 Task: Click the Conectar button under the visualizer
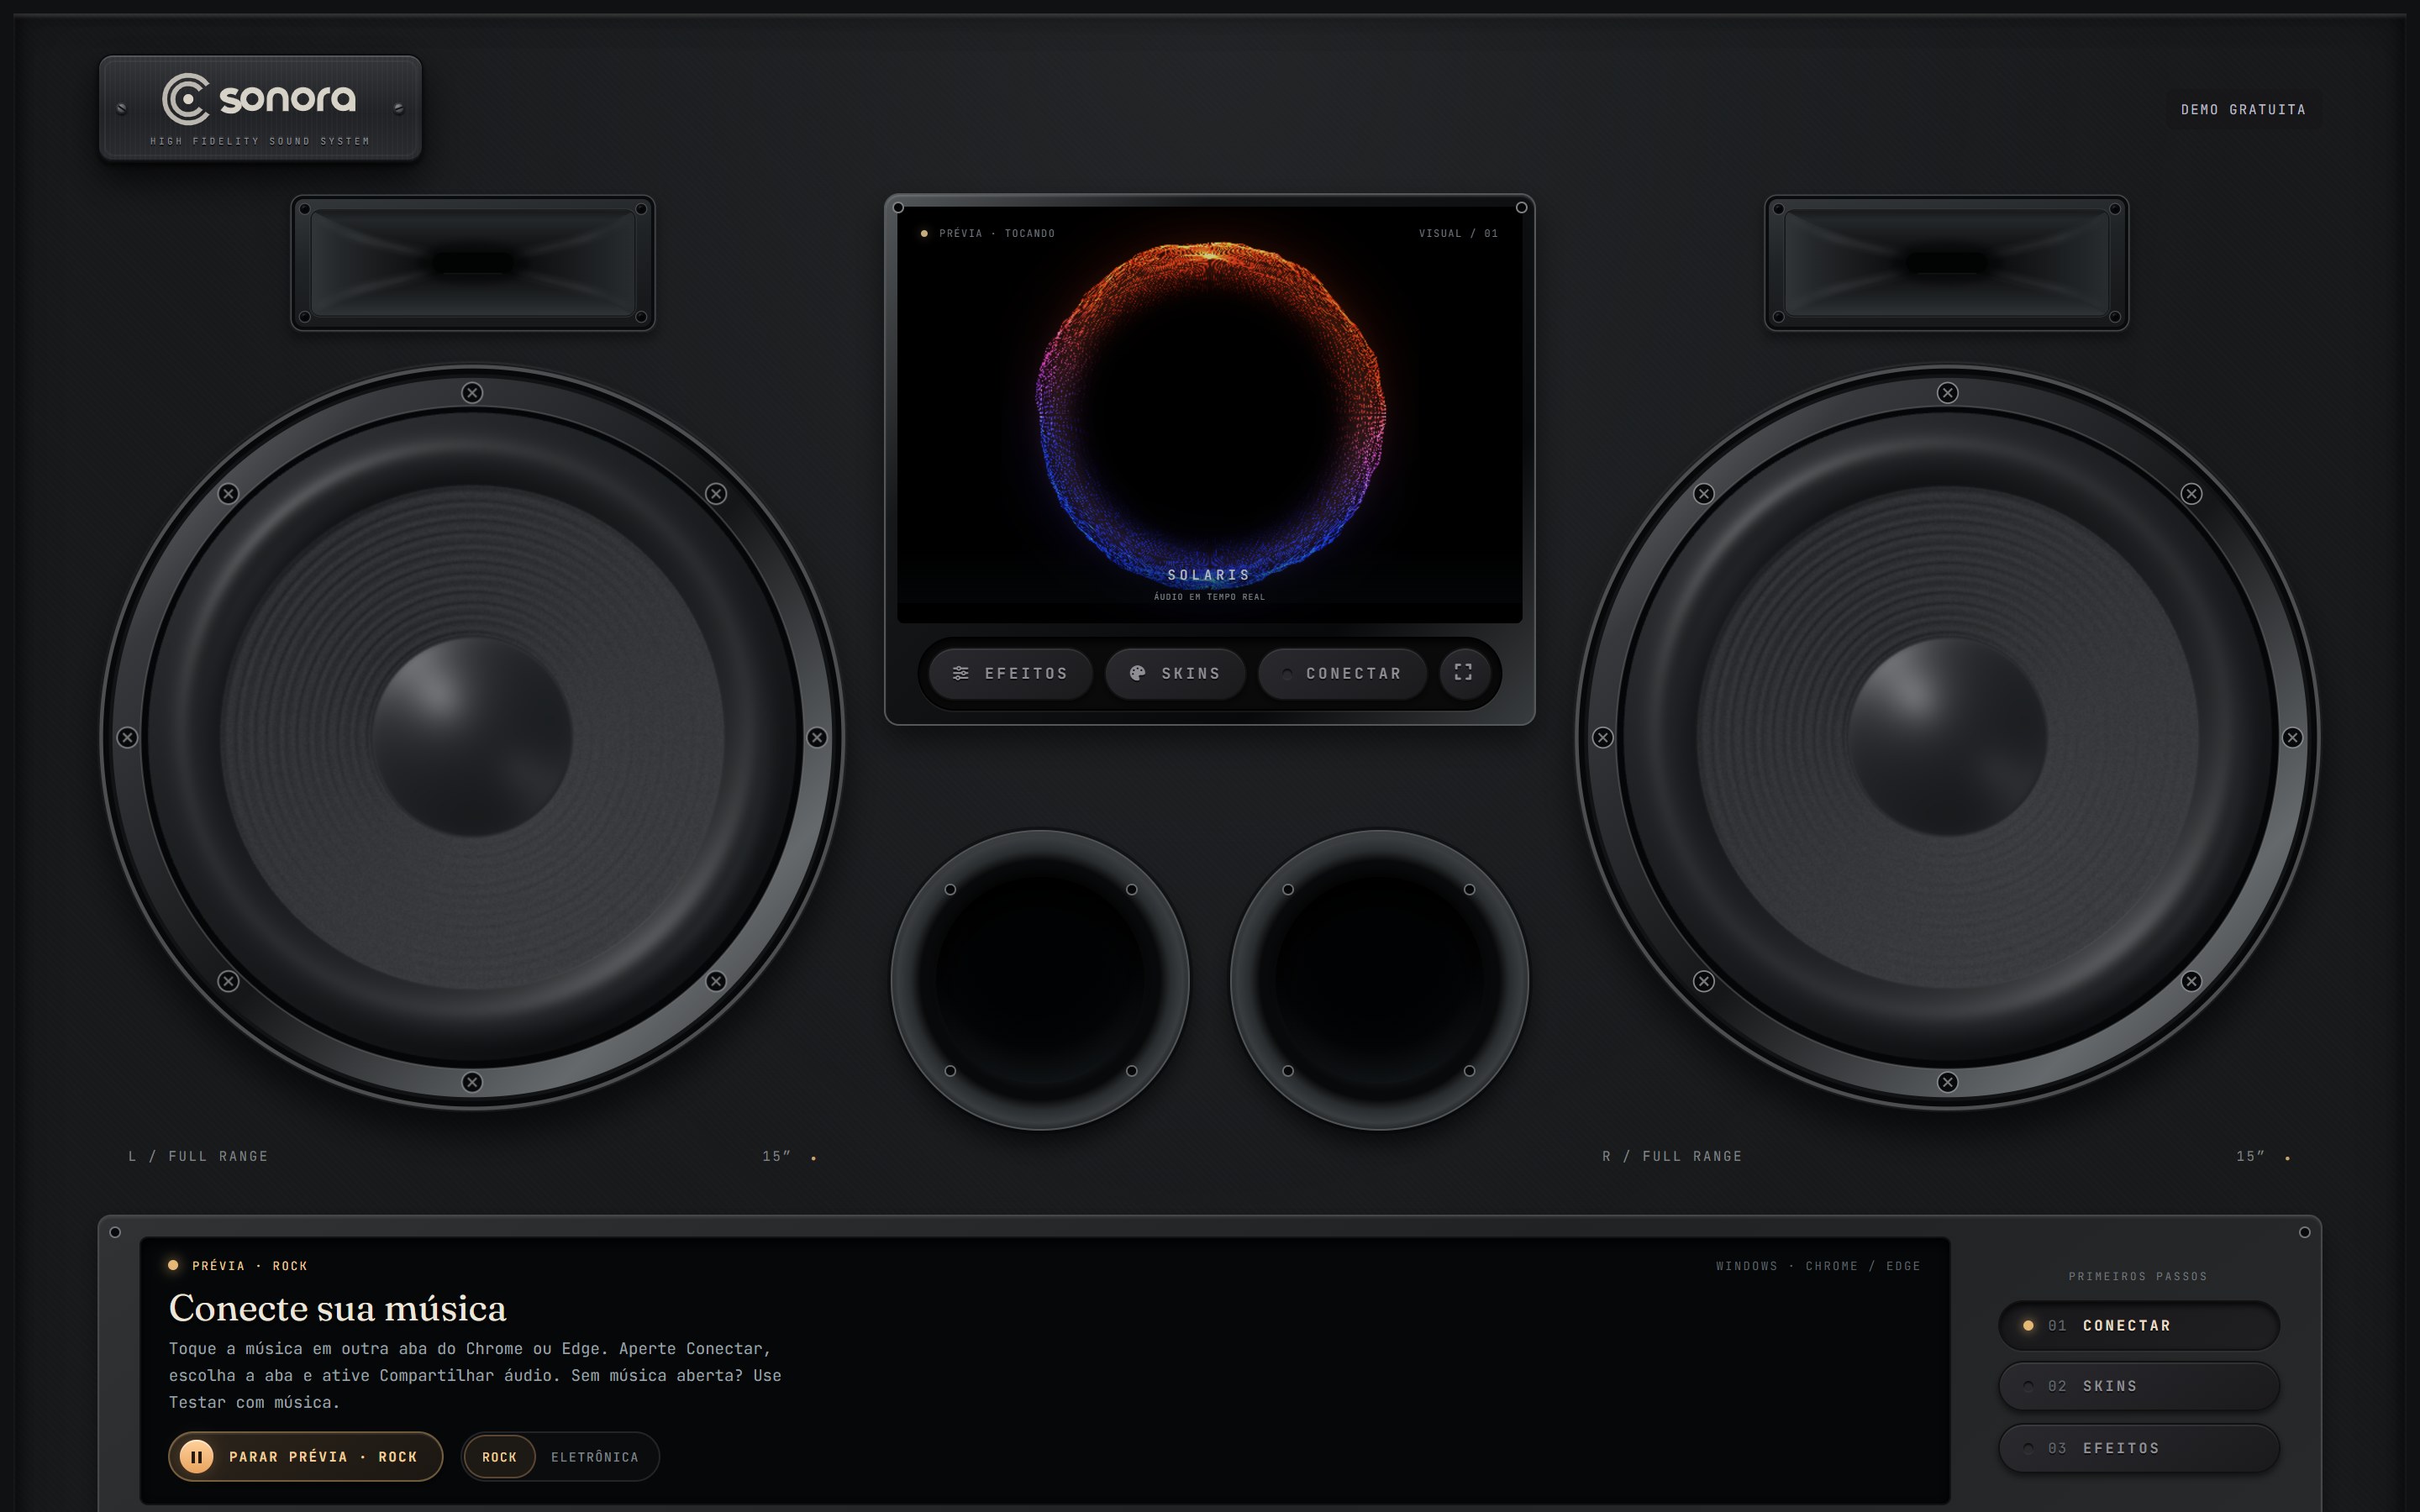pyautogui.click(x=1342, y=673)
